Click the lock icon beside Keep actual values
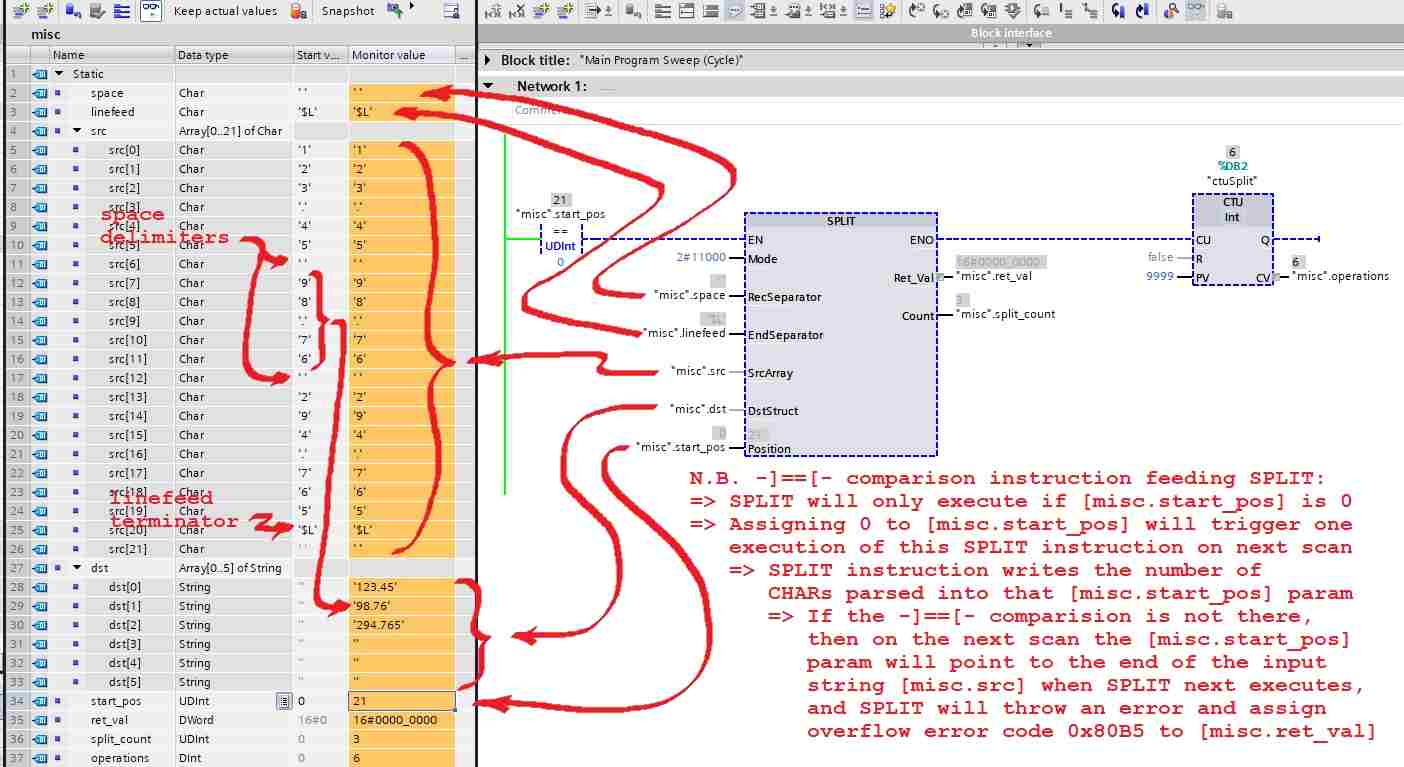This screenshot has height=767, width=1404. [x=298, y=11]
